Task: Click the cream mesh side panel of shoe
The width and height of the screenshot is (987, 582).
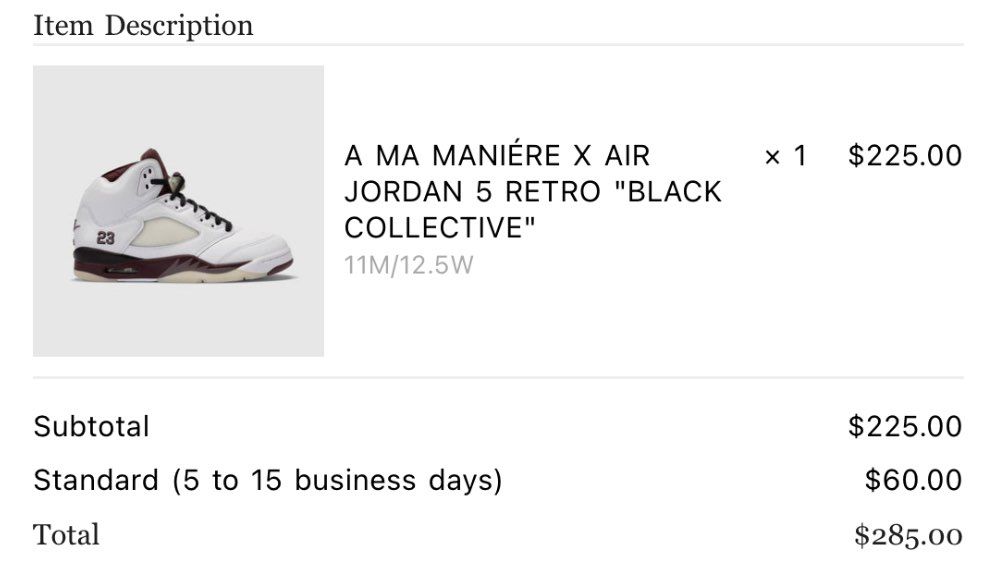Action: tap(165, 232)
